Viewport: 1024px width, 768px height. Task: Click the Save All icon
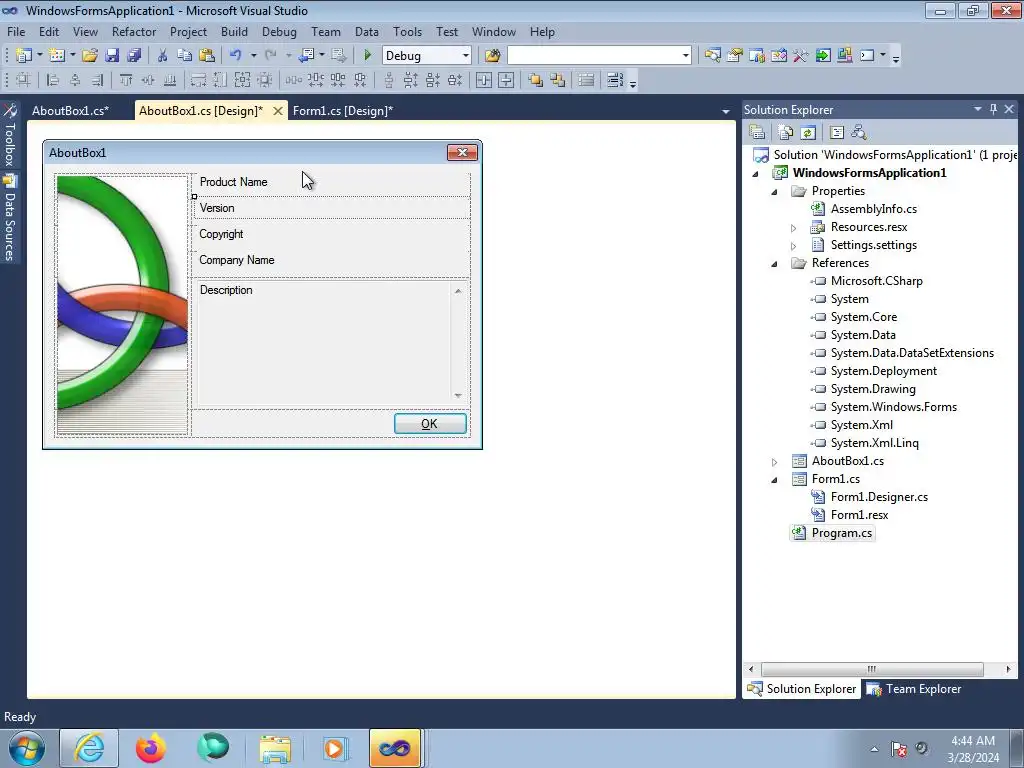pyautogui.click(x=134, y=56)
